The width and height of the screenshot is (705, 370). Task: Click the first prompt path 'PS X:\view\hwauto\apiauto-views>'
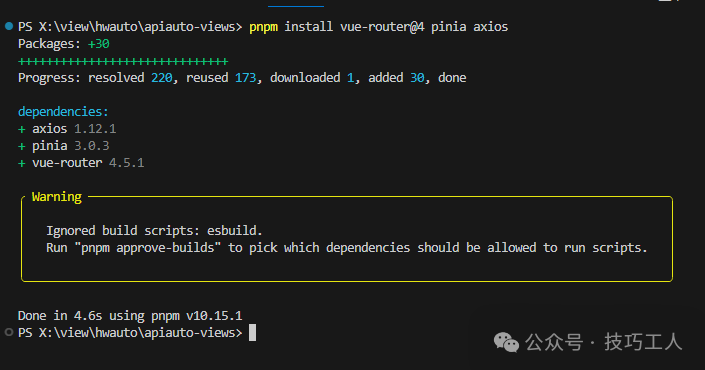click(130, 27)
